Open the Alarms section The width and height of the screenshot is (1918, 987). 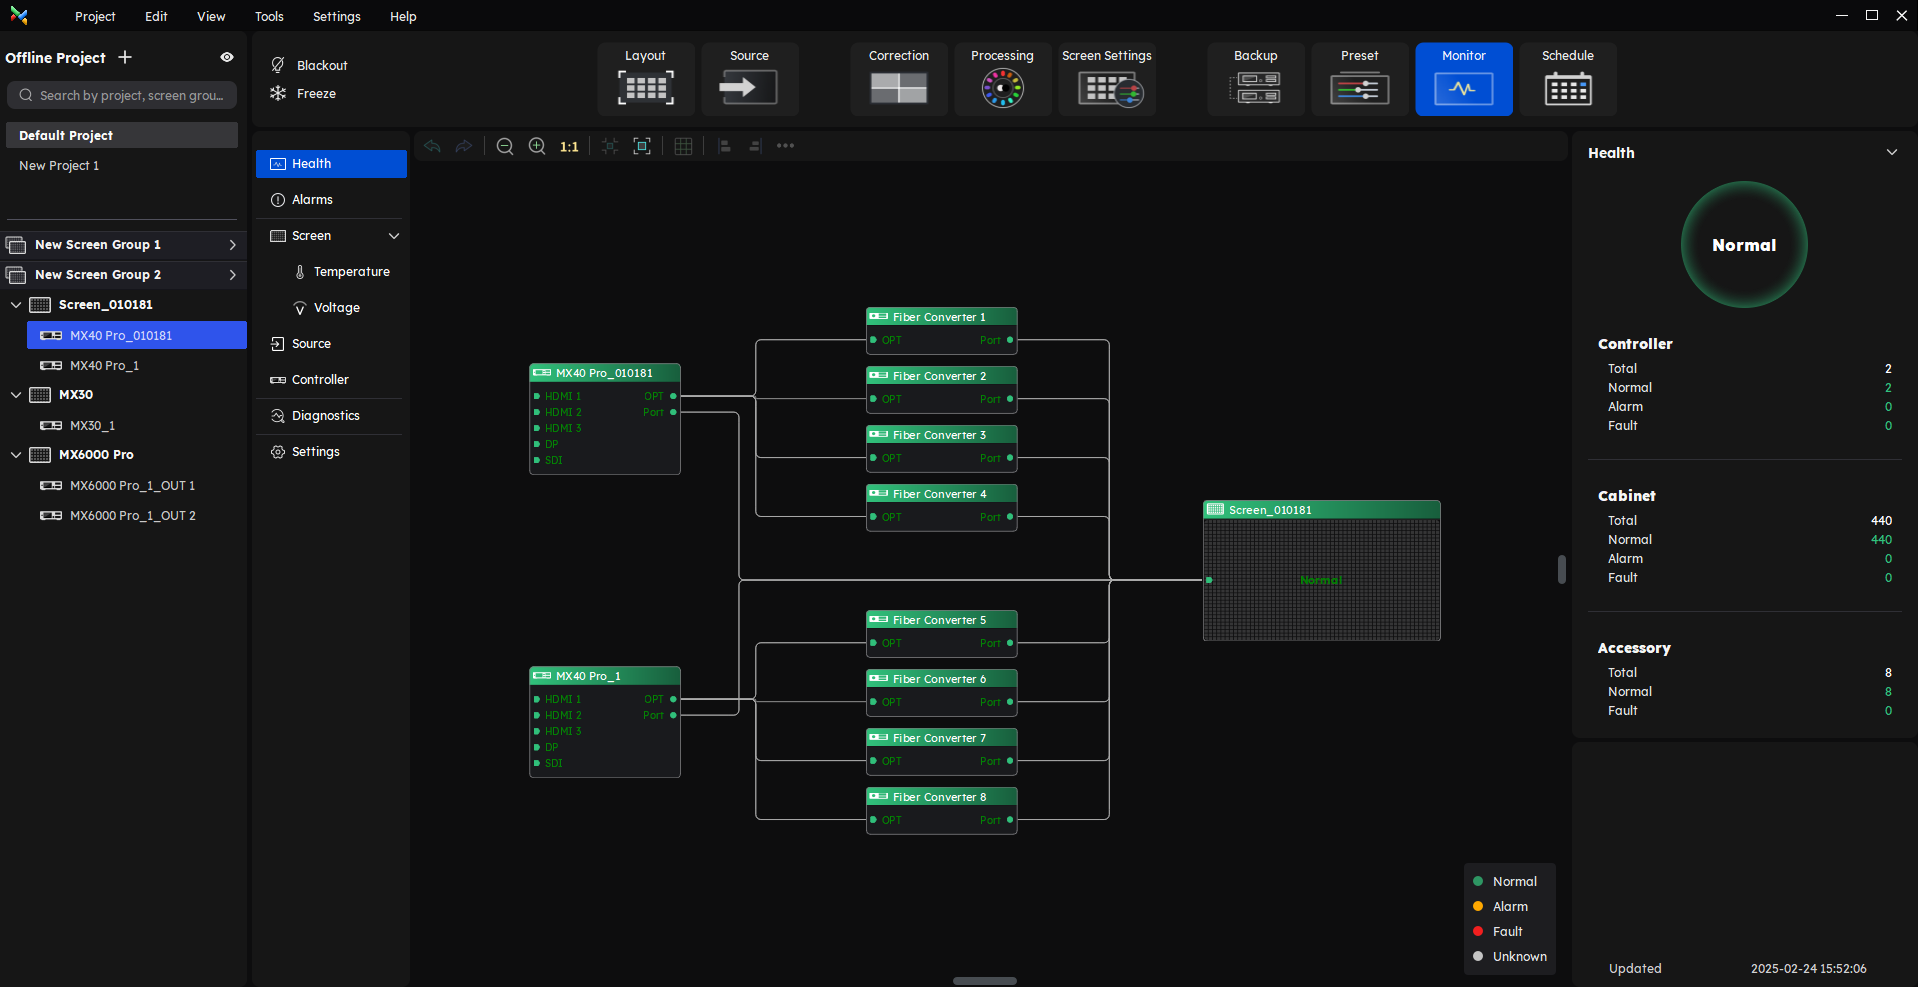click(x=312, y=200)
